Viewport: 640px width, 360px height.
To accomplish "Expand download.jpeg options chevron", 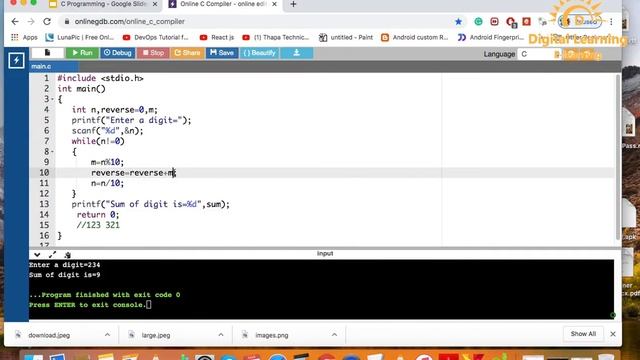I will point(107,335).
